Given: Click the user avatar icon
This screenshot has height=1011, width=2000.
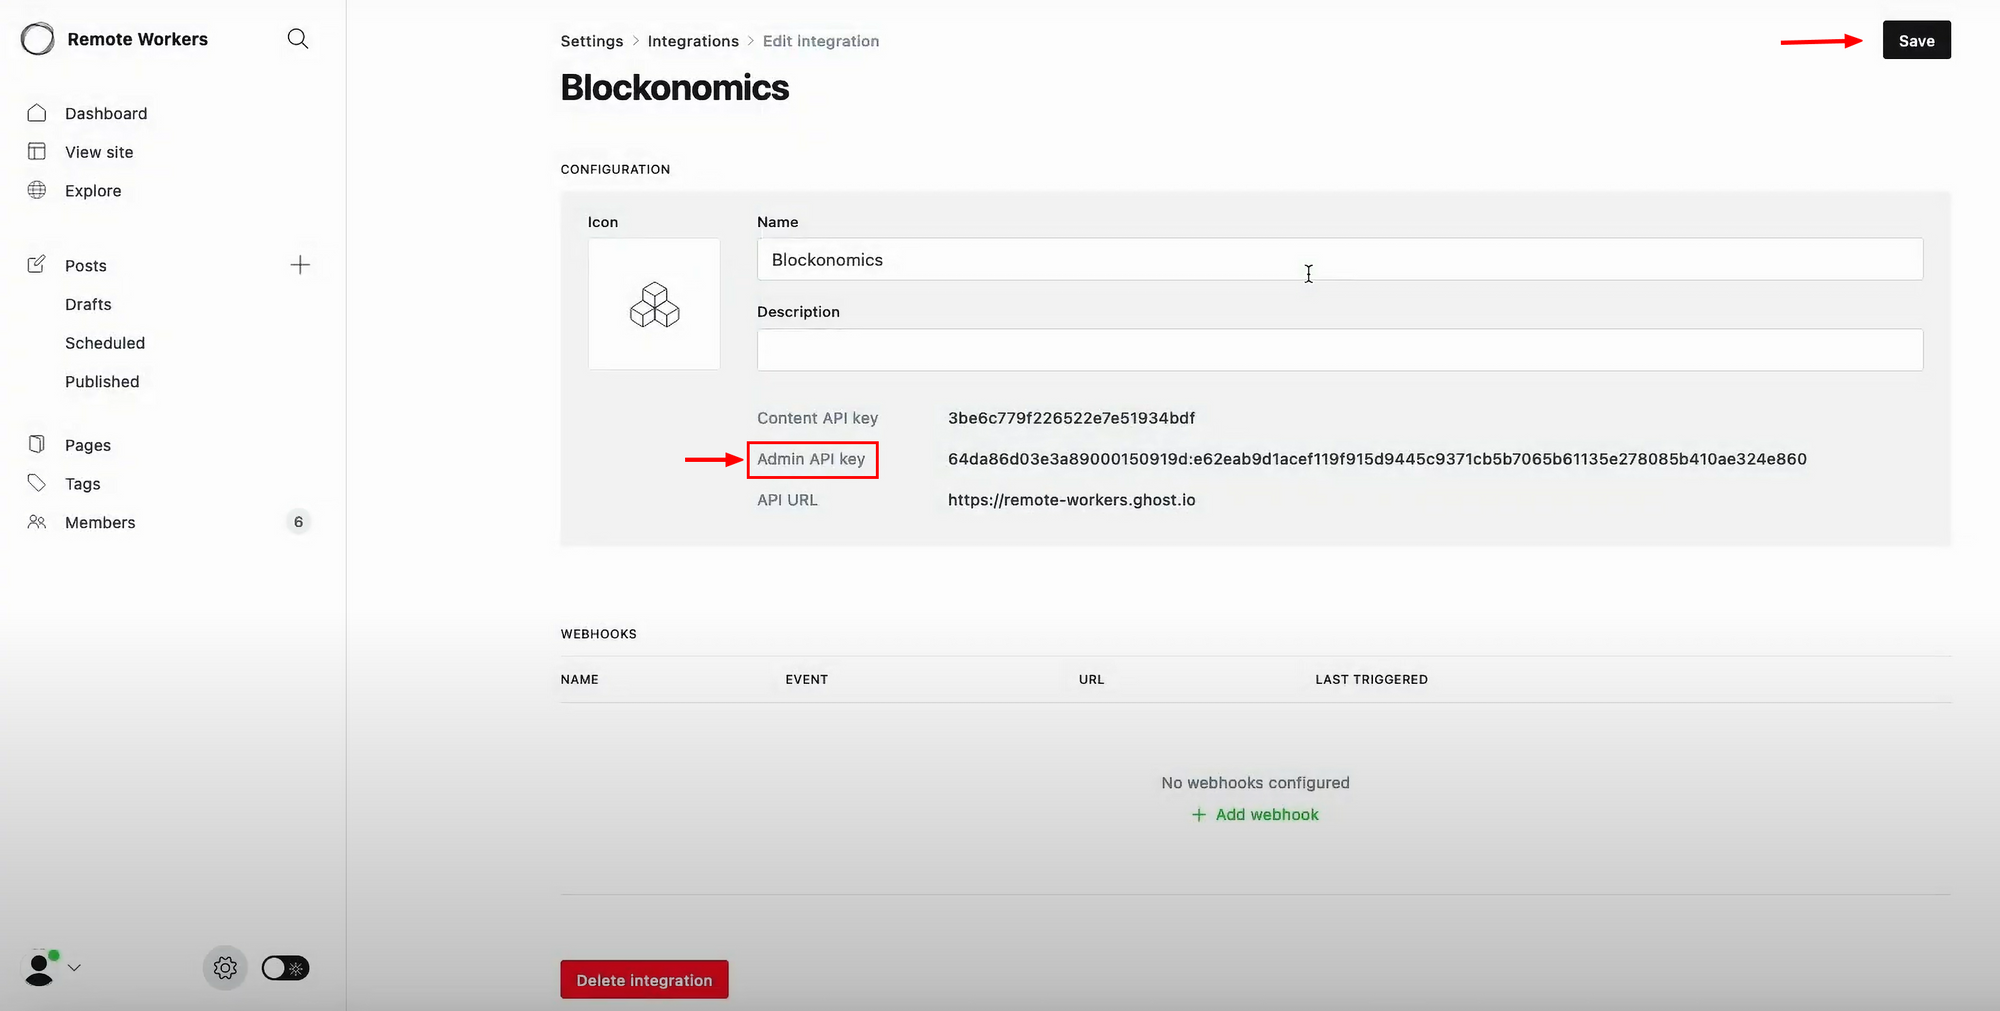Looking at the screenshot, I should 39,969.
